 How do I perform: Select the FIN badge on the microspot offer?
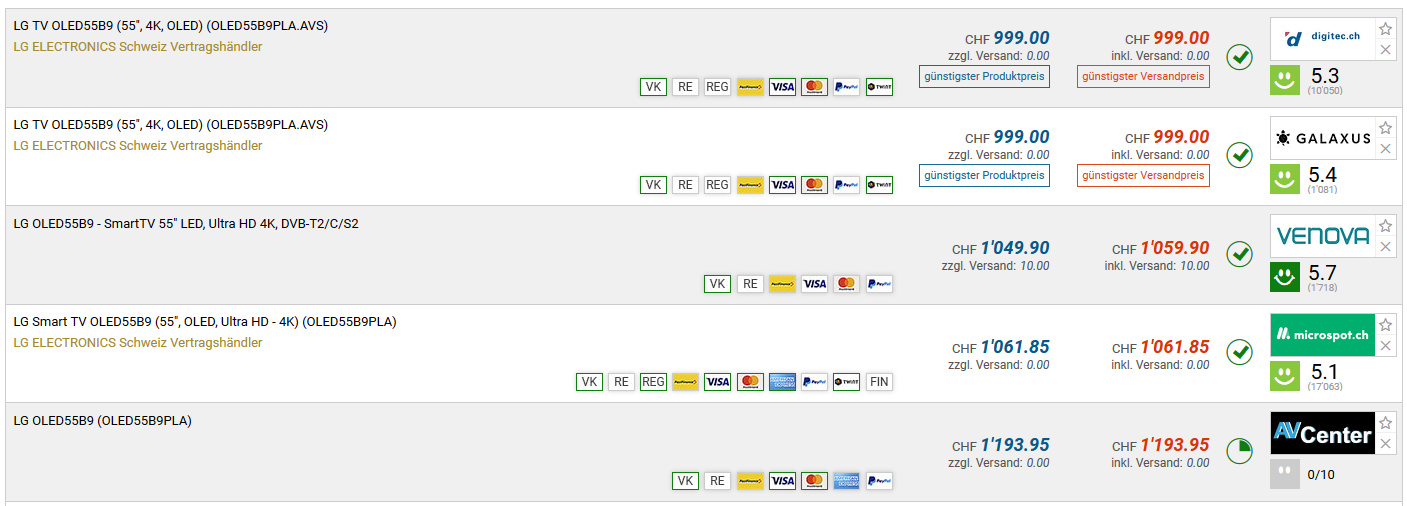tap(879, 382)
